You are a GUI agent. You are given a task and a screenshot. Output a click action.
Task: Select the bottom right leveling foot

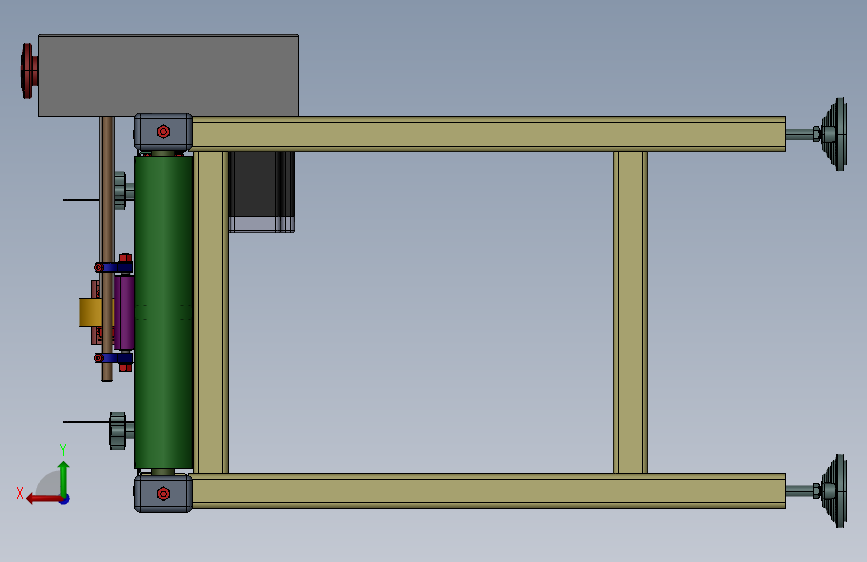click(833, 491)
